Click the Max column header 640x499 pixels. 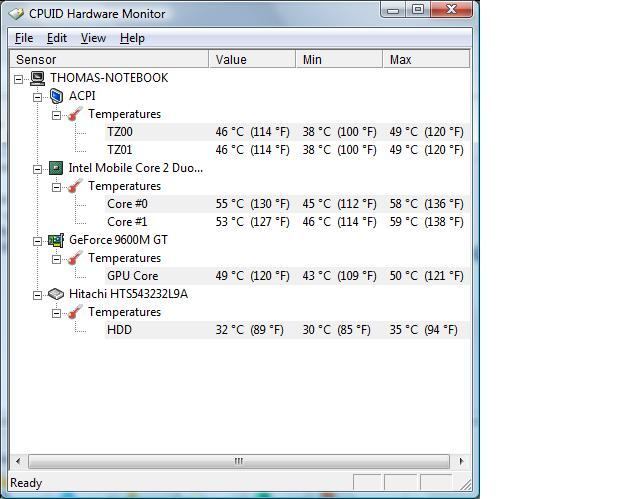point(426,60)
